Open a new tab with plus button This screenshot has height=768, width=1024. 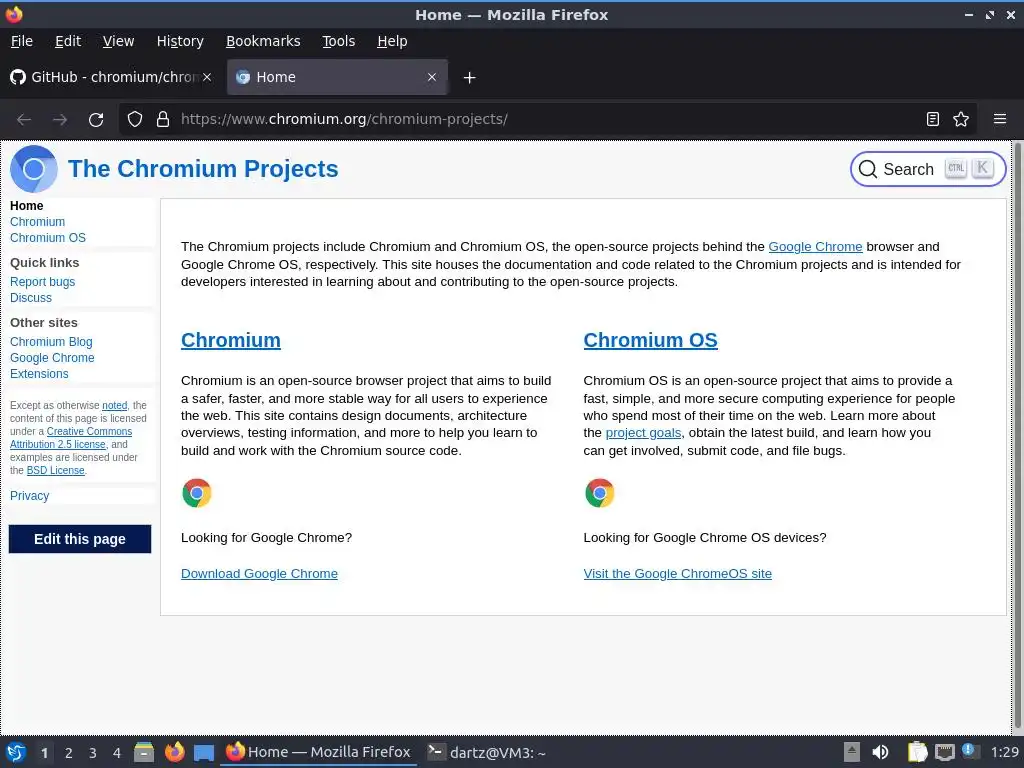pyautogui.click(x=469, y=78)
